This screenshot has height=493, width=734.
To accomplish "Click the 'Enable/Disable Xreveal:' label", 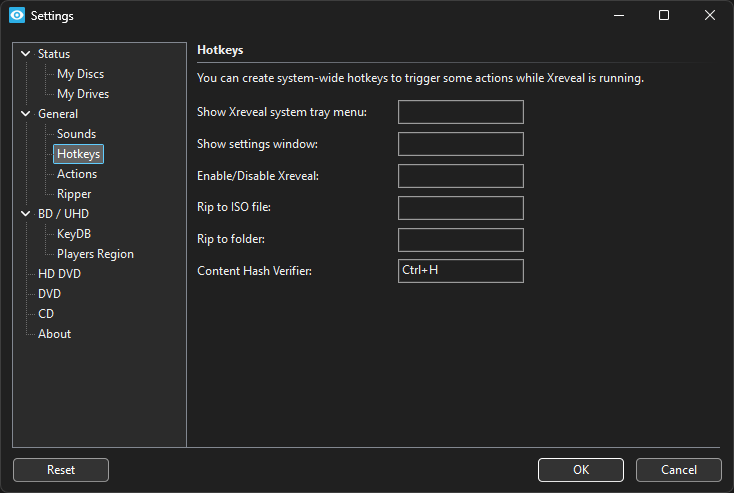I will click(x=258, y=176).
